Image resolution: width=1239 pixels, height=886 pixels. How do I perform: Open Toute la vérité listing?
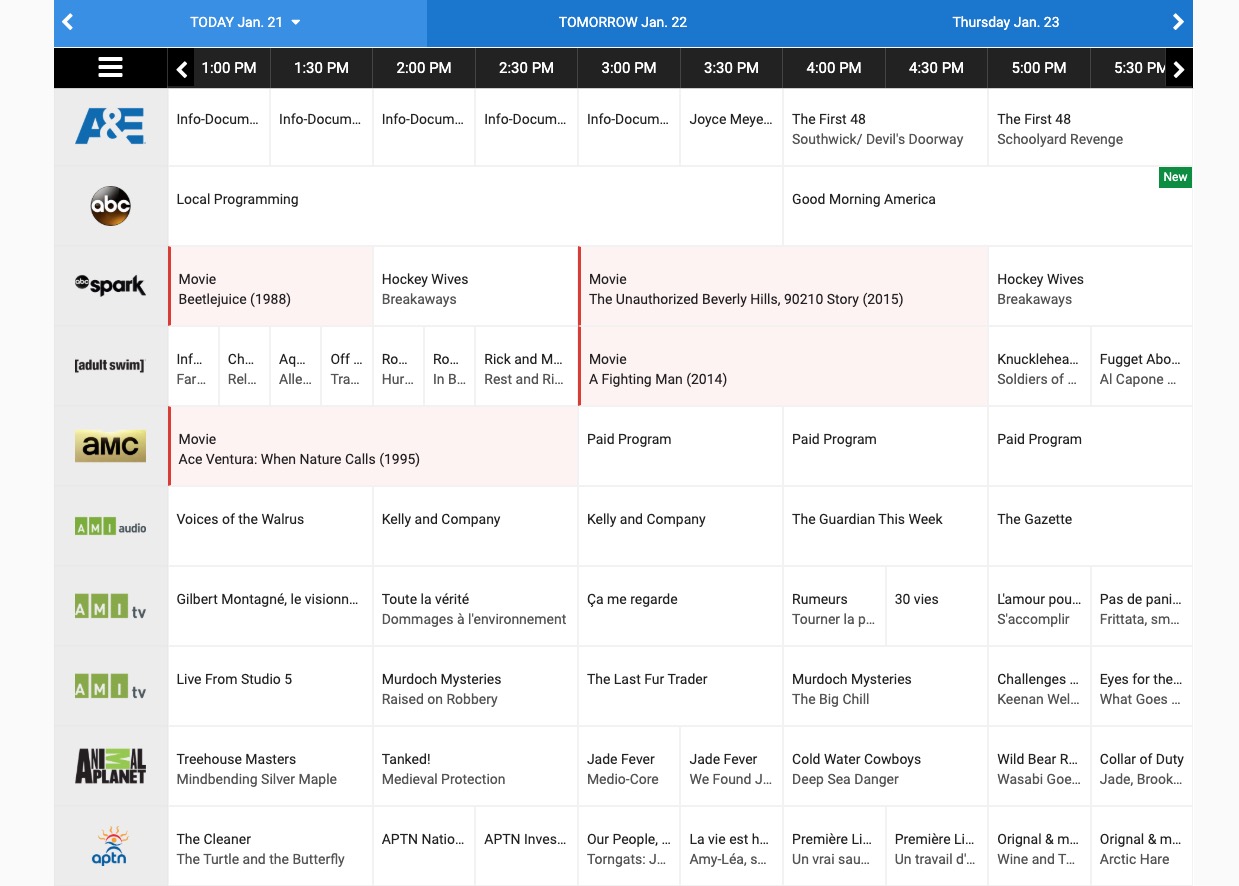tap(475, 606)
